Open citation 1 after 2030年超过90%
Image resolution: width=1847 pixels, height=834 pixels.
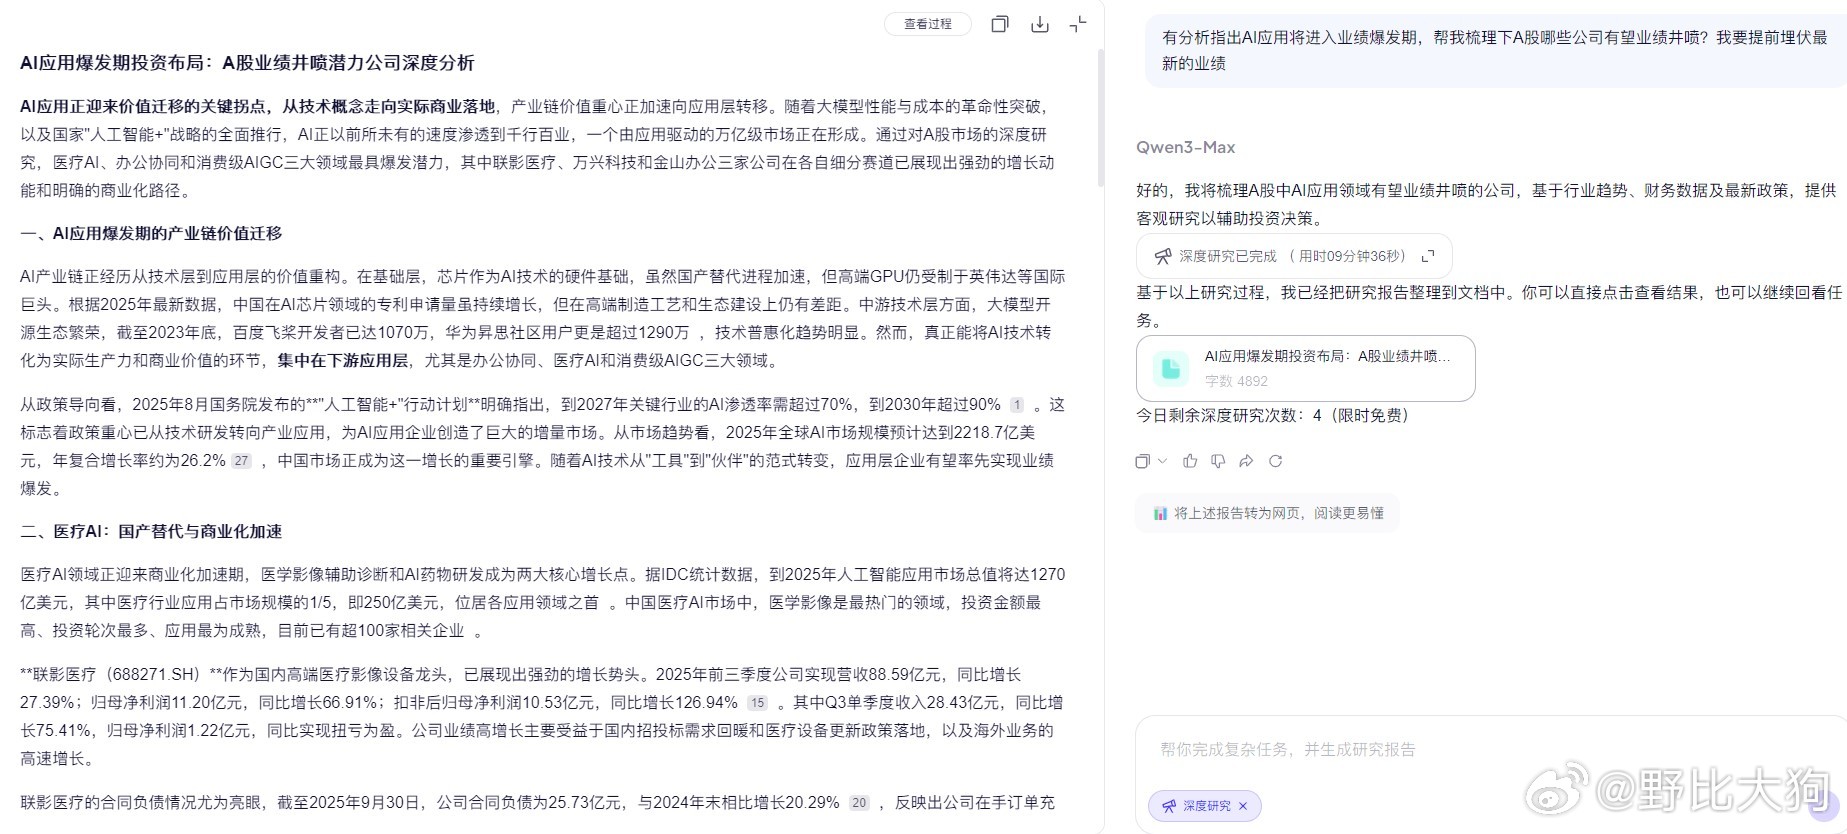coord(1017,405)
